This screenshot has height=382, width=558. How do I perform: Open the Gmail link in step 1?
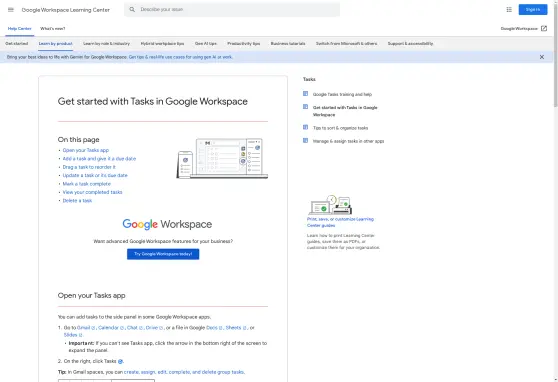[x=84, y=328]
